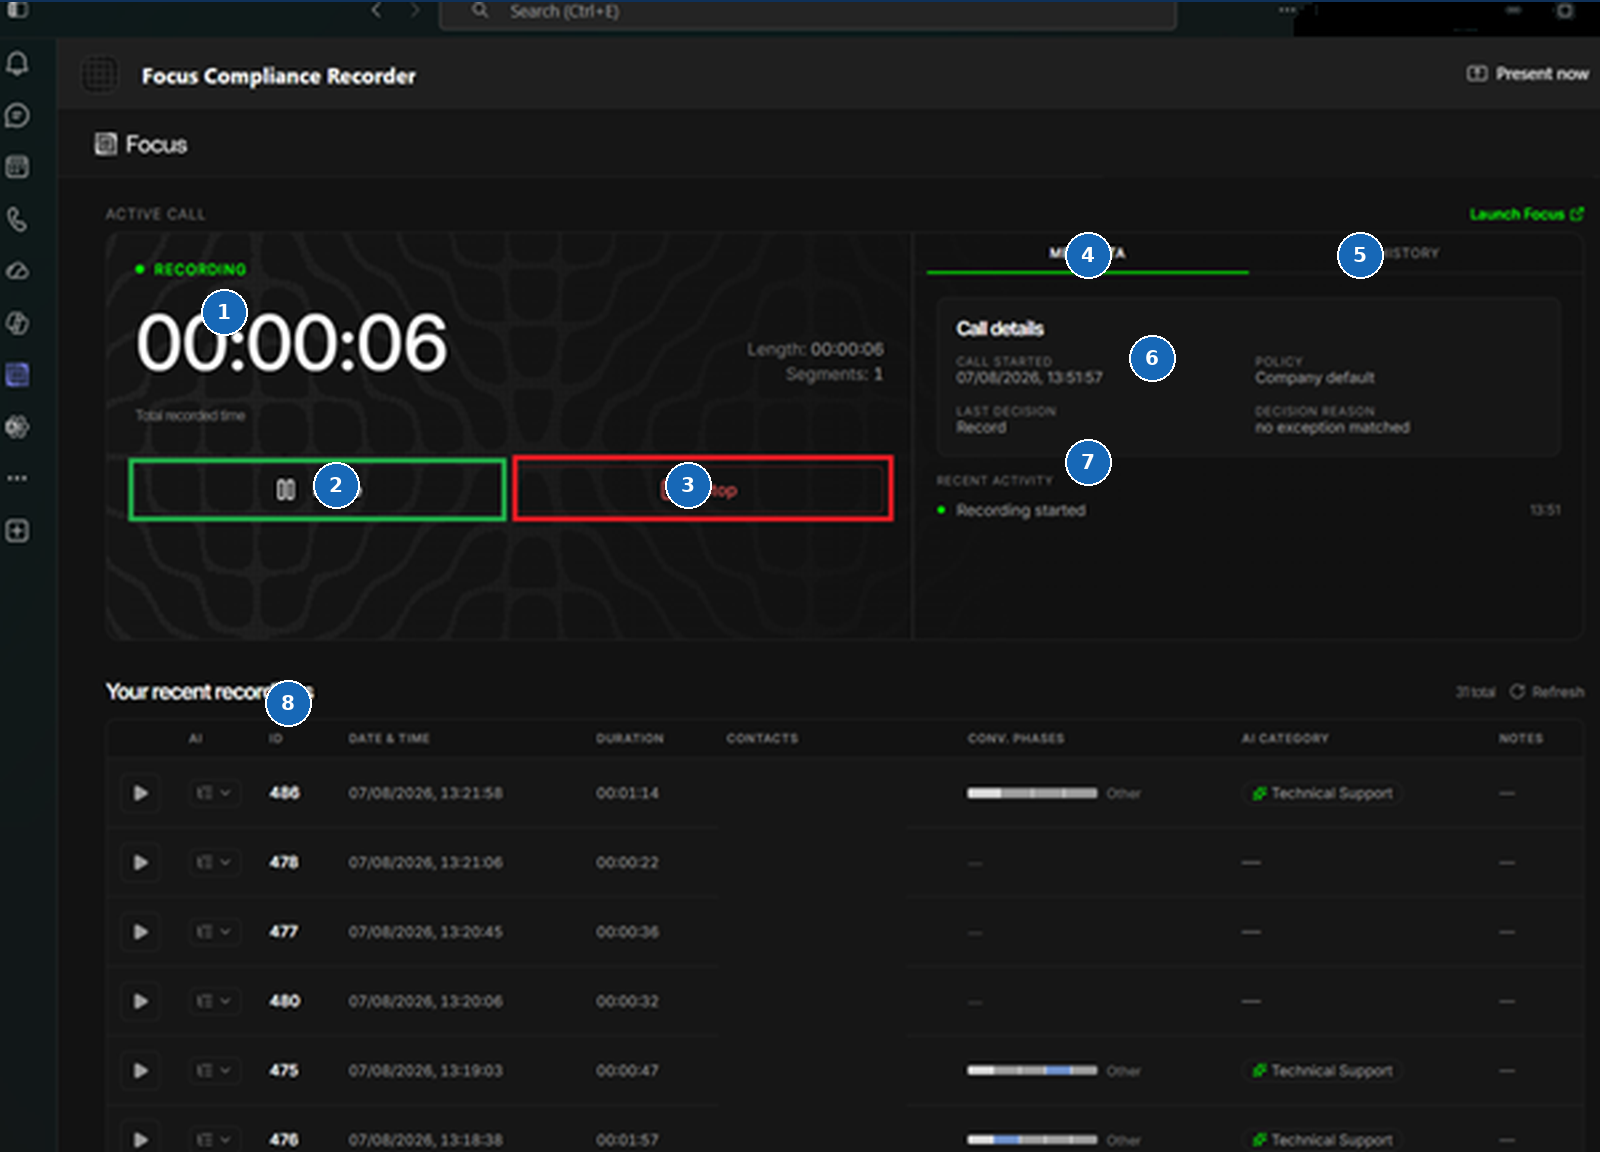
Task: Click the Focus Compliance Recorder app logo
Action: pyautogui.click(x=99, y=74)
